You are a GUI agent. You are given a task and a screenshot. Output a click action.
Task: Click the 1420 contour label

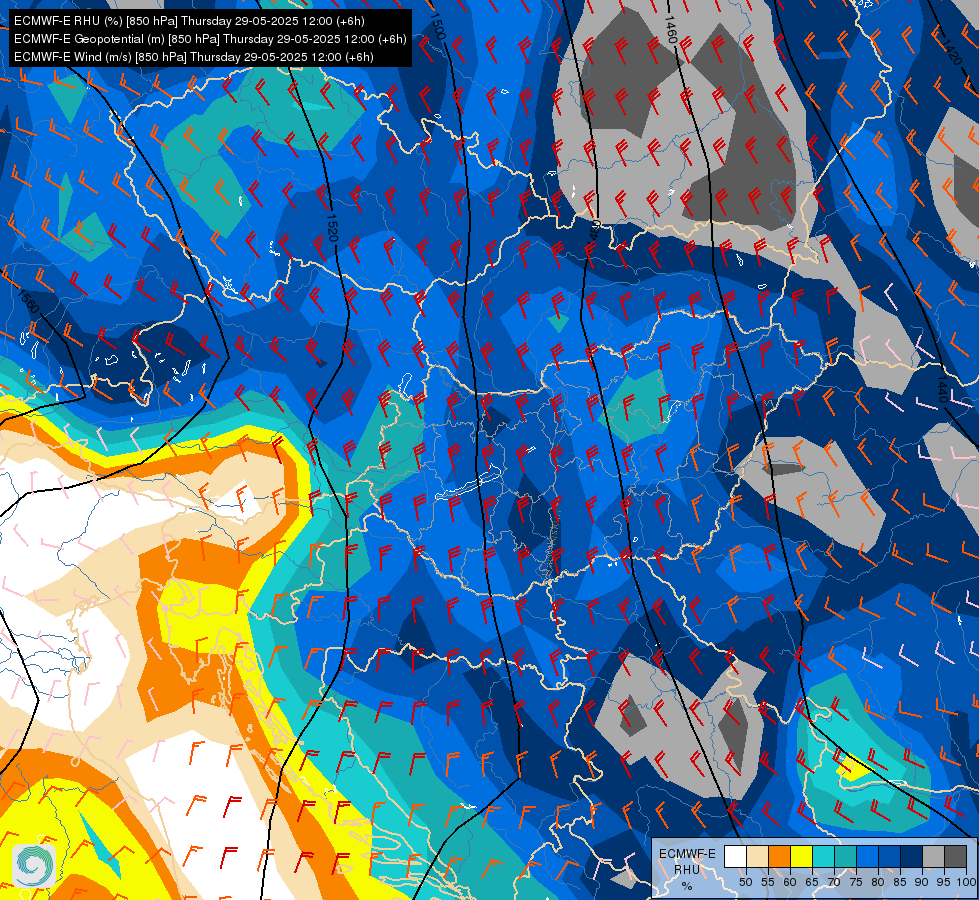pos(951,52)
